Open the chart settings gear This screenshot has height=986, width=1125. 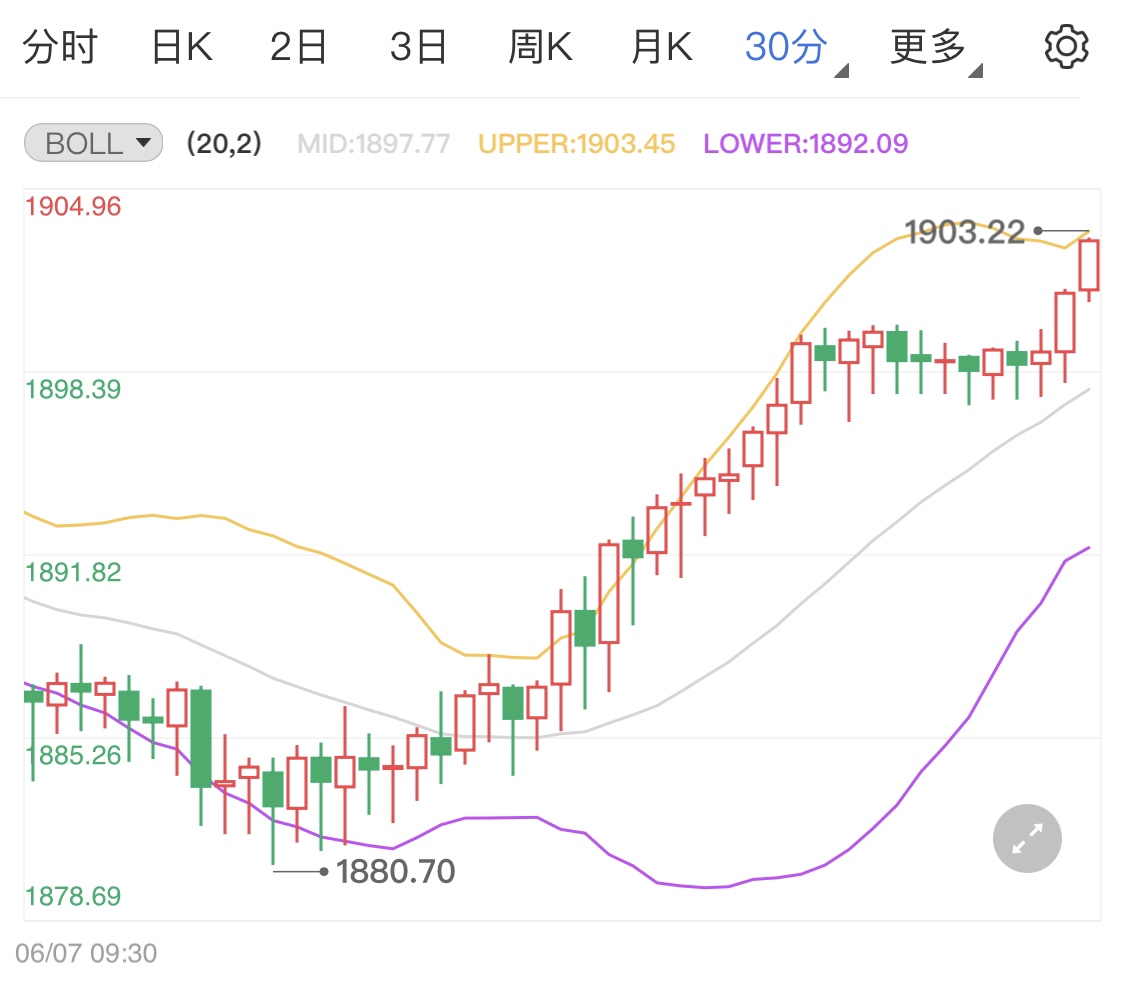1066,47
